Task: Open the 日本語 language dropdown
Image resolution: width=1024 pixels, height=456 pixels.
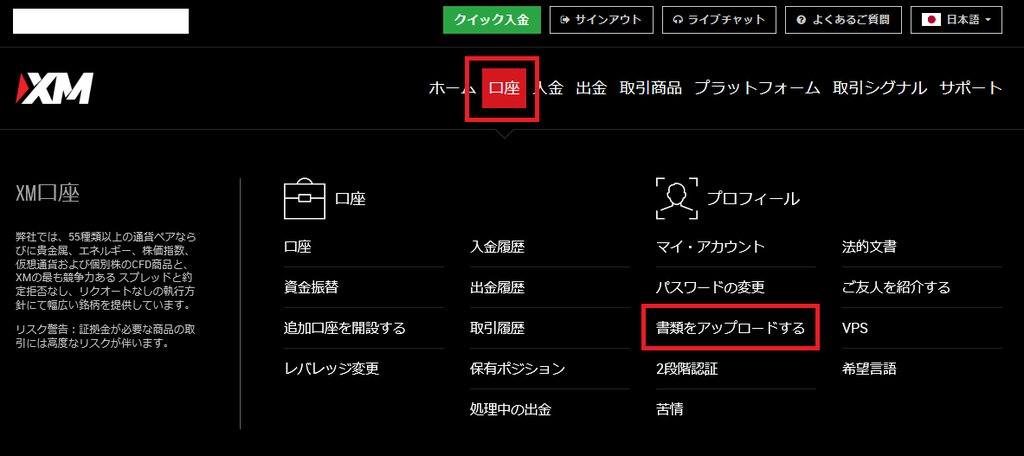Action: [956, 20]
